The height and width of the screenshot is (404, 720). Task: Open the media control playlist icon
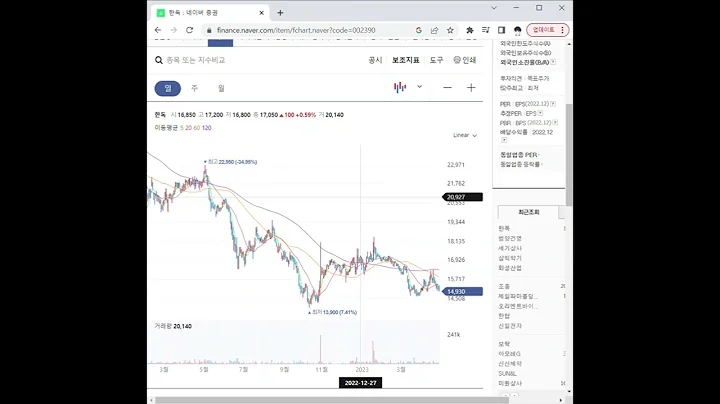point(485,30)
